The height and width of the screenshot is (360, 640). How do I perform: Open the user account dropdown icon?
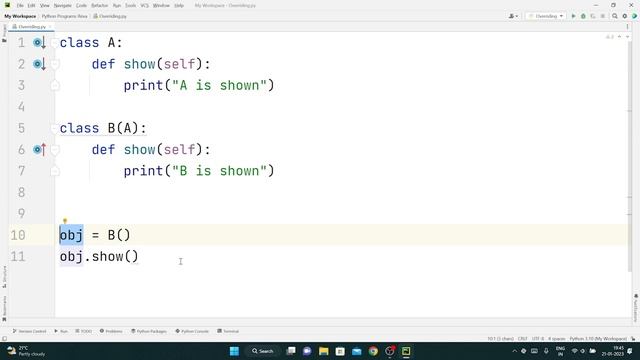(x=513, y=16)
